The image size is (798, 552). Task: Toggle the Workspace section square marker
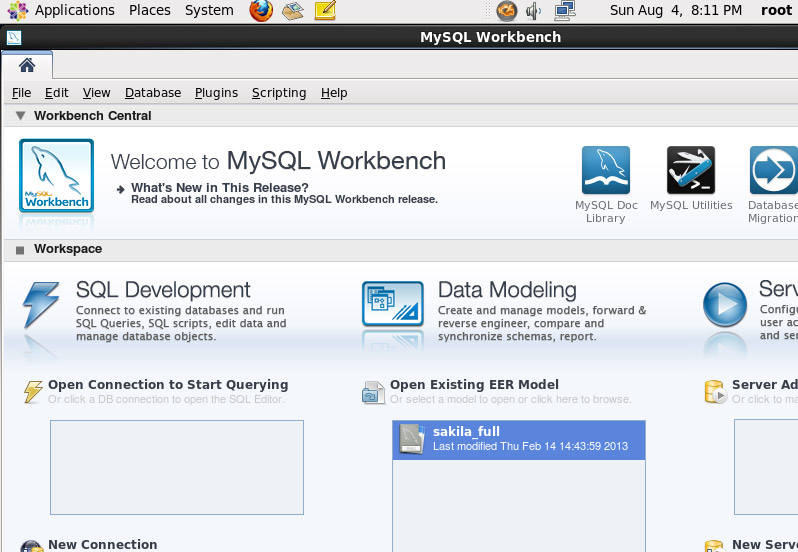pos(20,250)
